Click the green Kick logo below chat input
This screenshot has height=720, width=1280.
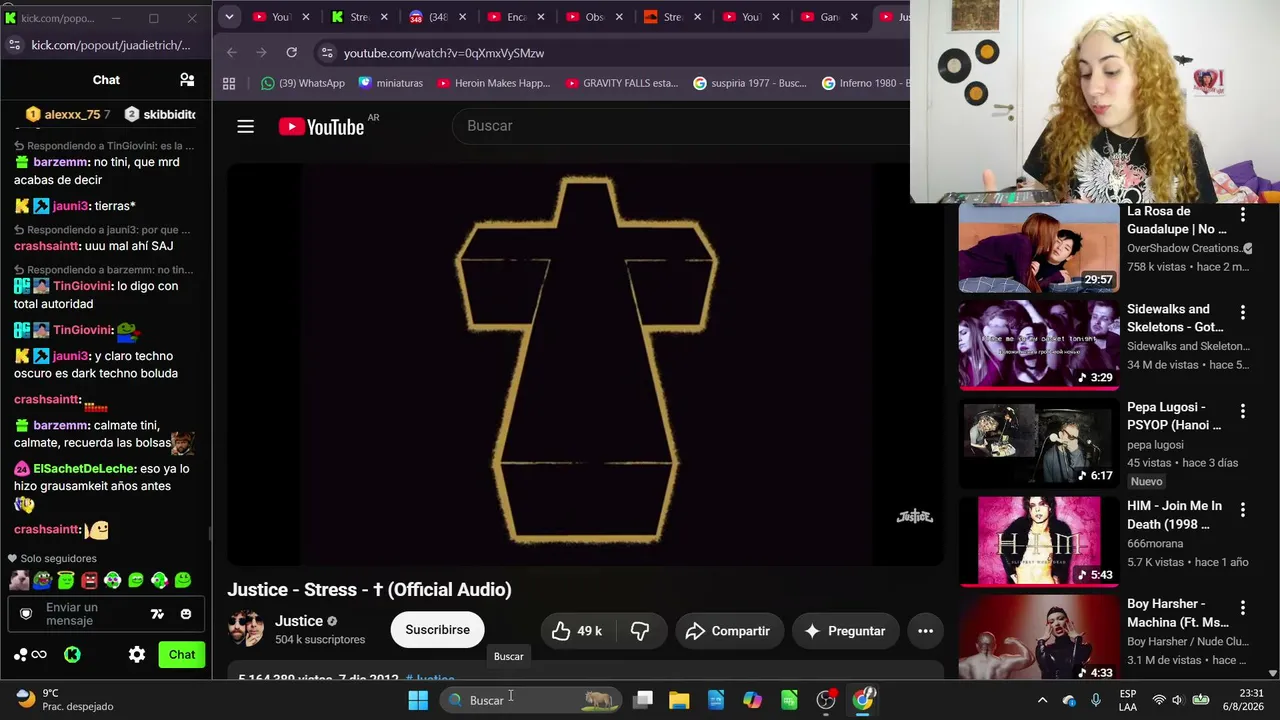pos(72,655)
